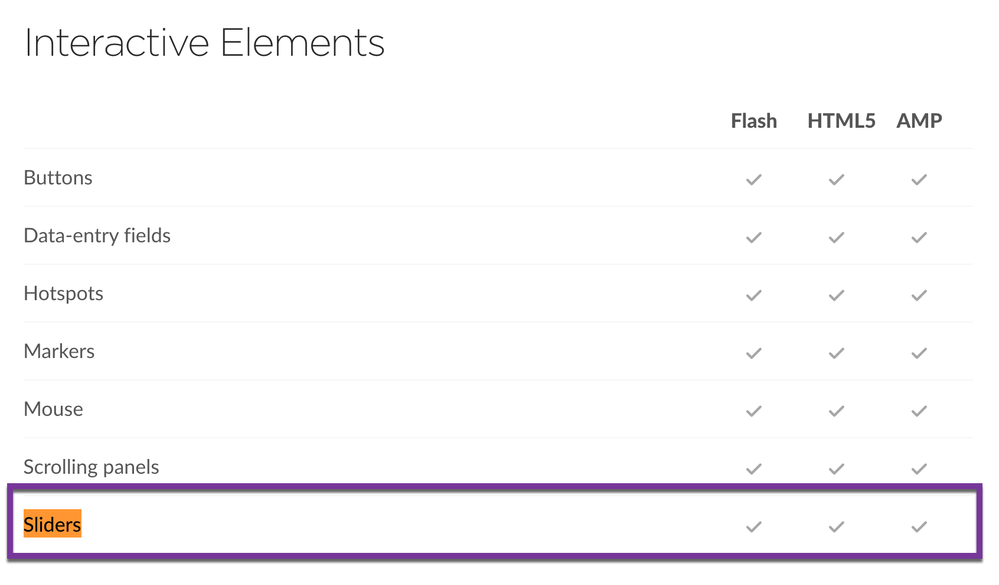Screen dimensions: 999x585
Task: Click the Flash checkmark for Markers
Action: (754, 353)
